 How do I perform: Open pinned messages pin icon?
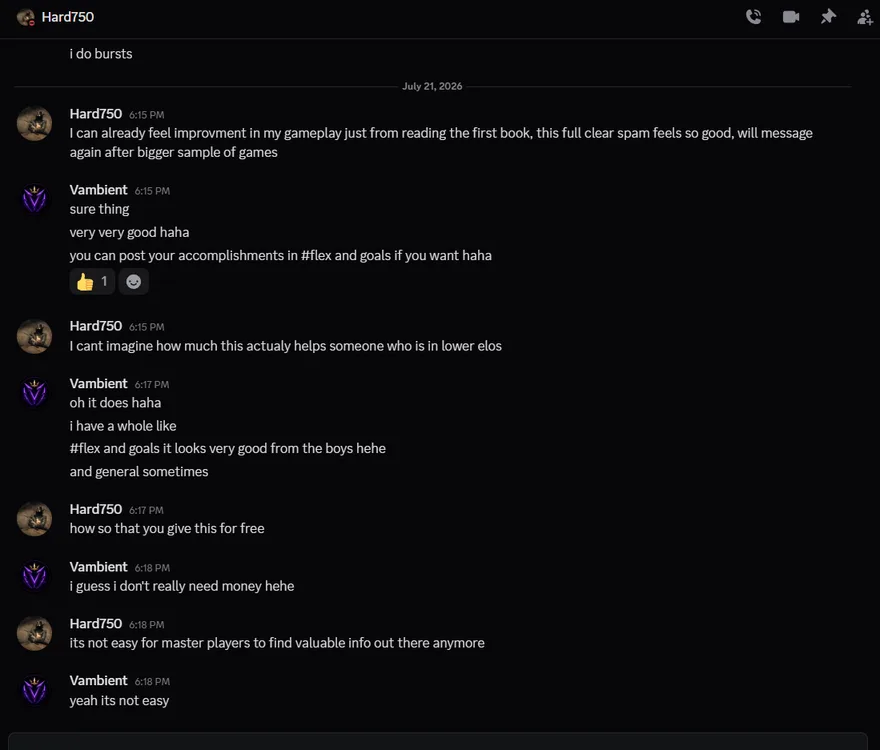point(828,17)
